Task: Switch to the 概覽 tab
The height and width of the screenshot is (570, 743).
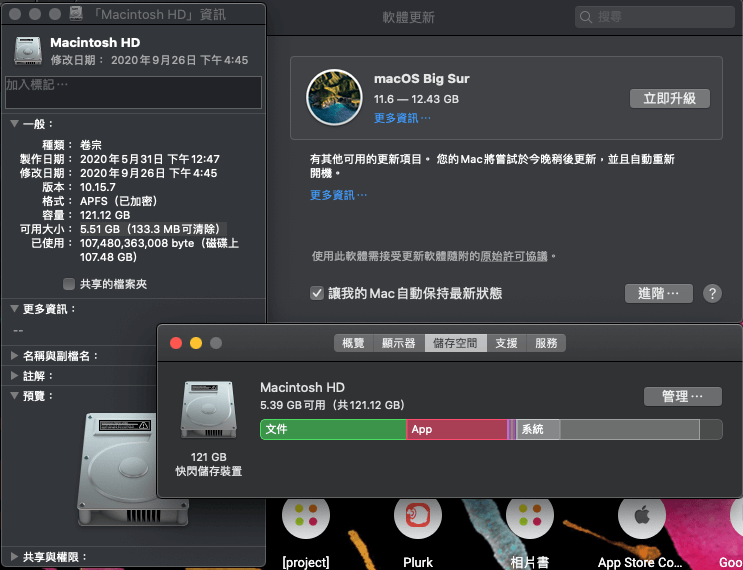Action: [x=354, y=343]
